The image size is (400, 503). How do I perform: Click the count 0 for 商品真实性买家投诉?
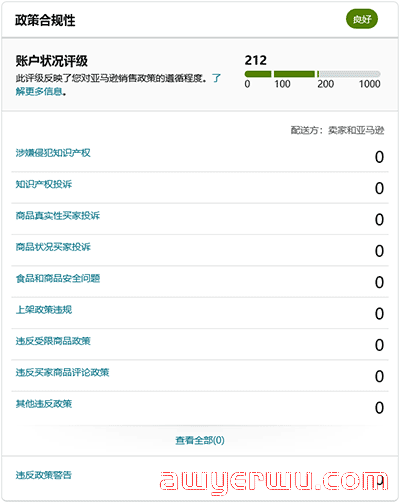379,220
